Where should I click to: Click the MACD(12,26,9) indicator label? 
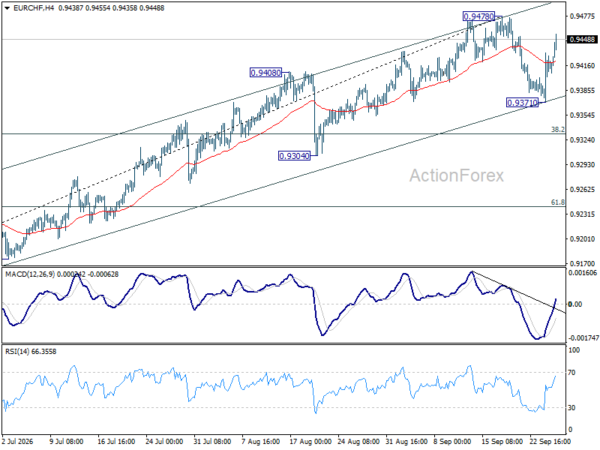[x=30, y=274]
